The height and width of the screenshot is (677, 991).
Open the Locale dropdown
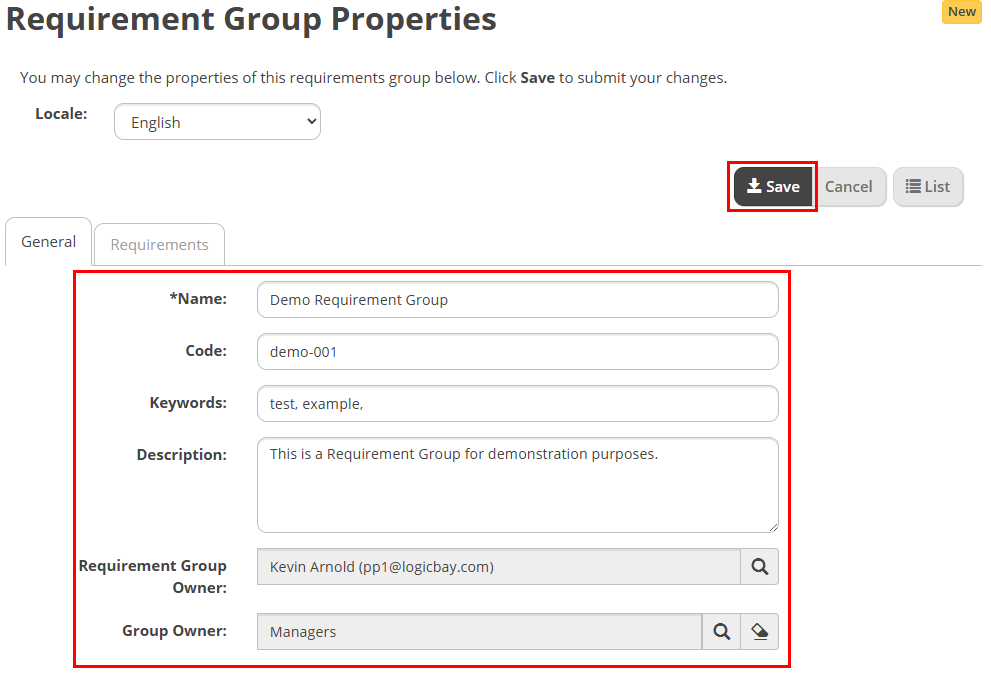pos(217,122)
